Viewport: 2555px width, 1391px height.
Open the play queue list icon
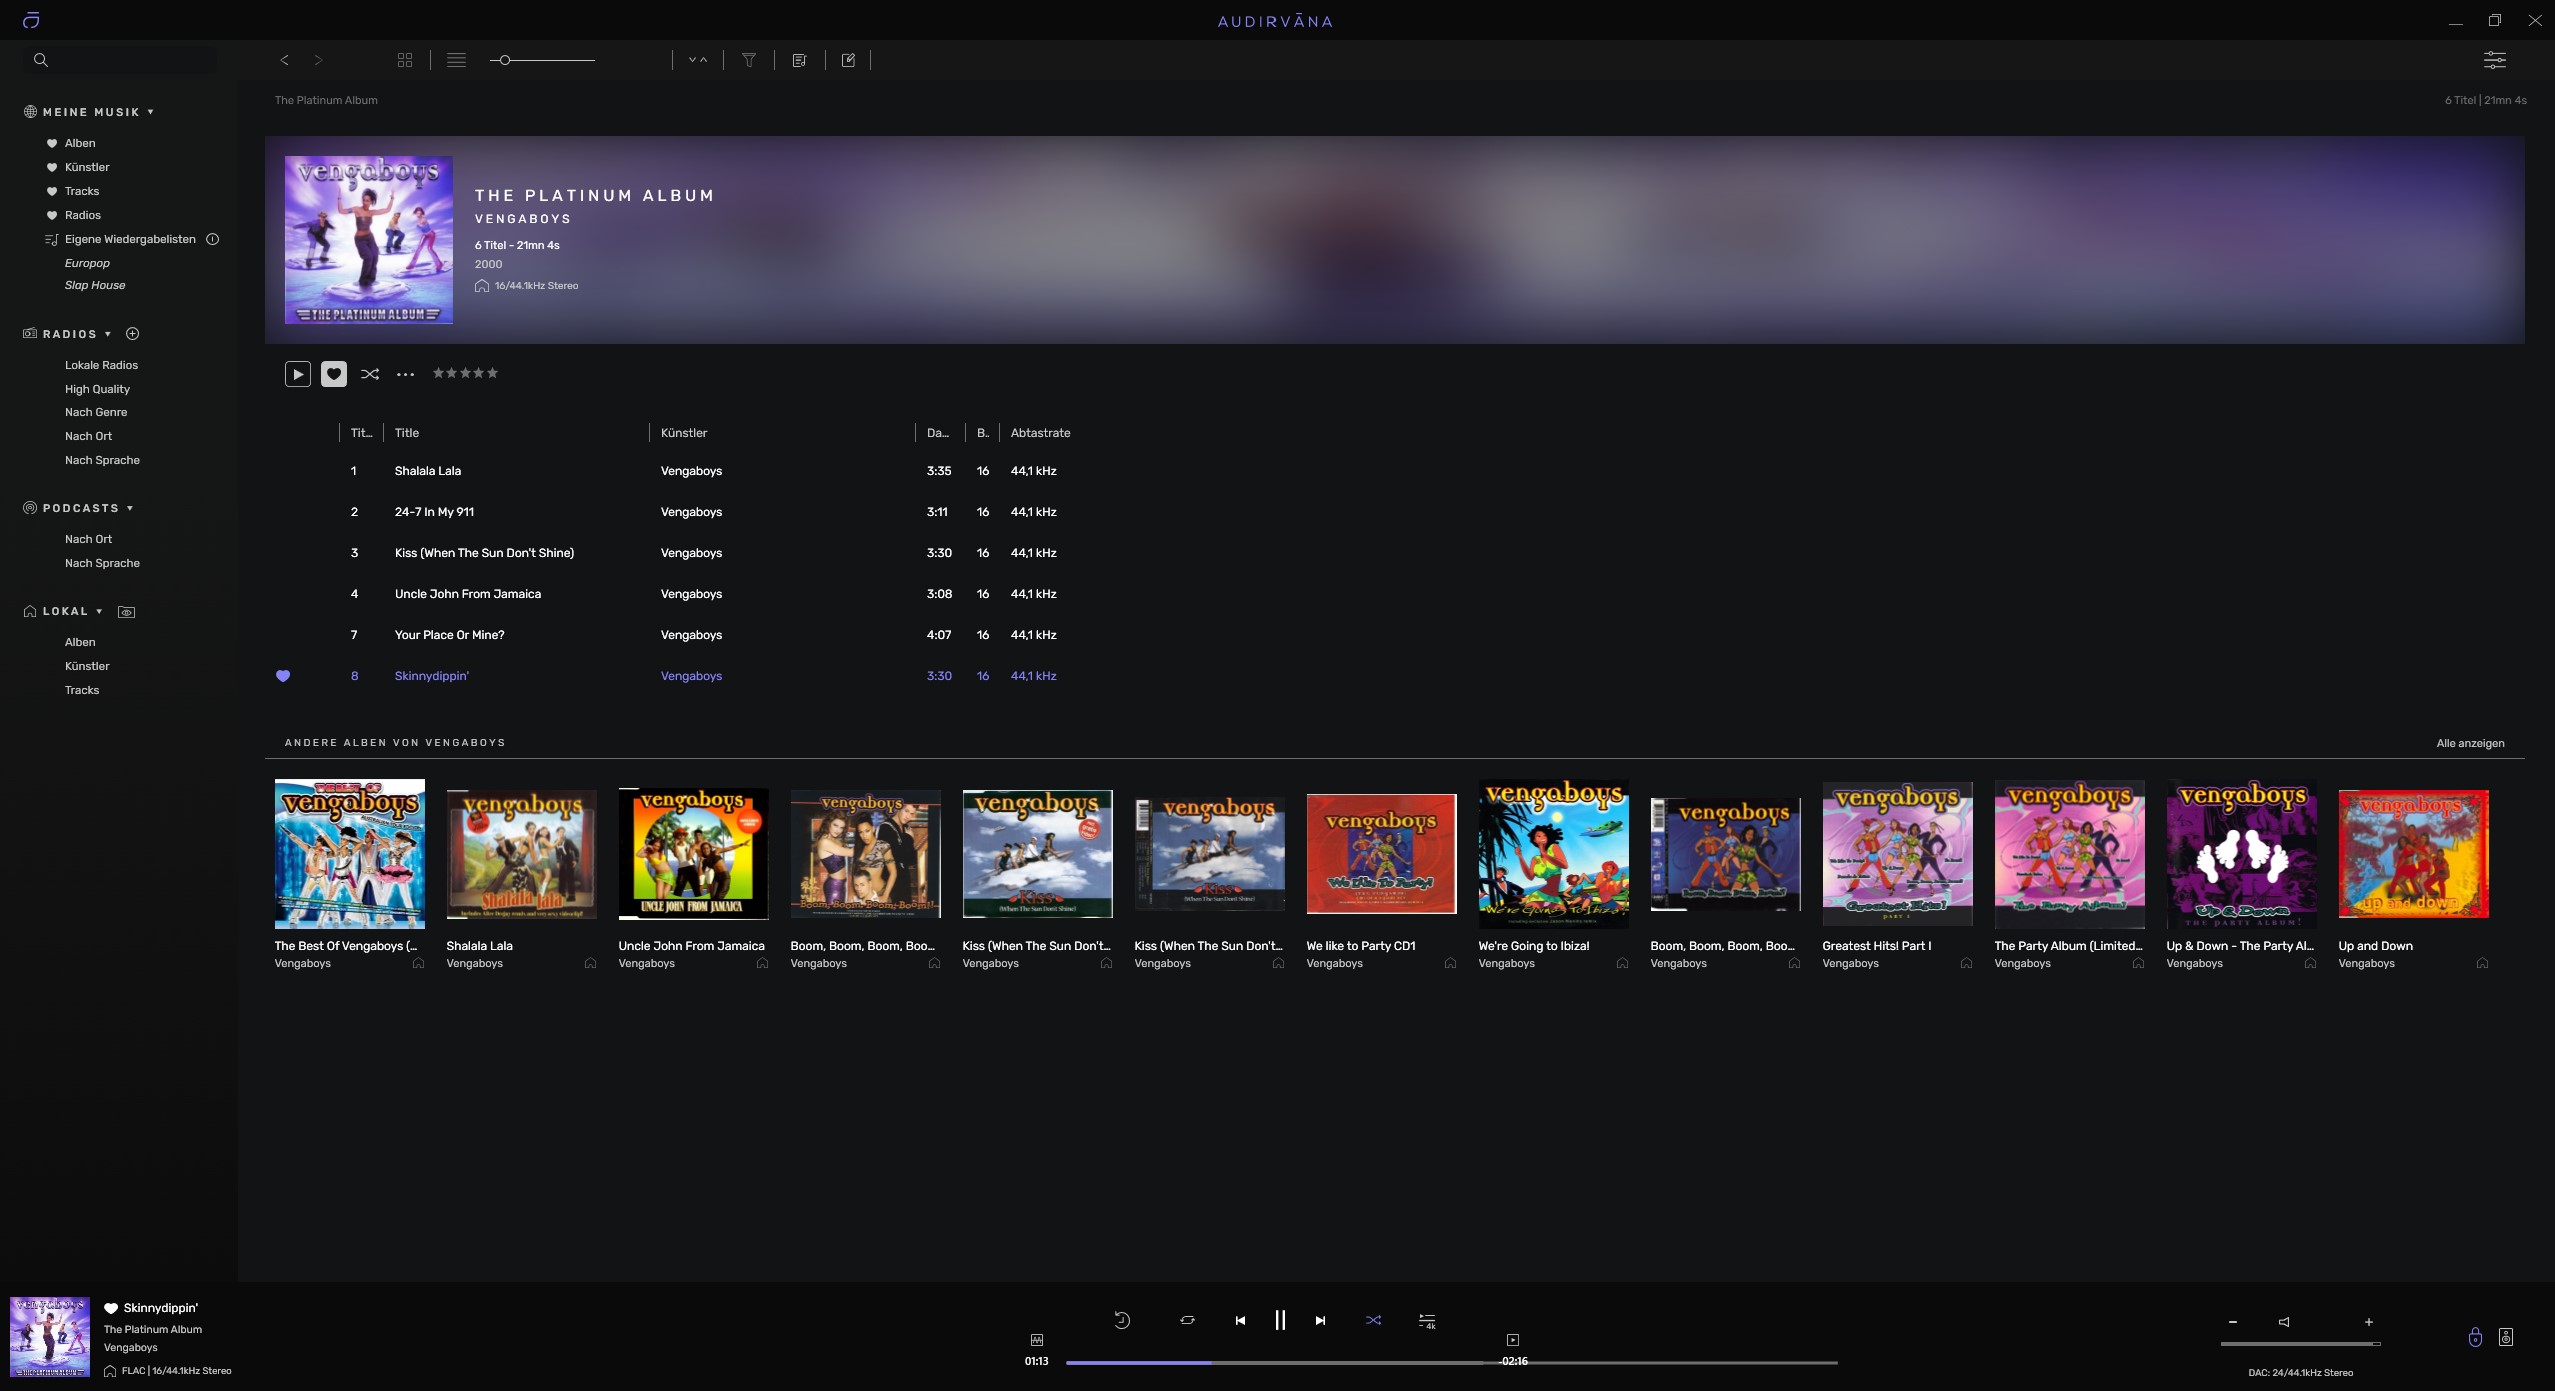pyautogui.click(x=799, y=60)
